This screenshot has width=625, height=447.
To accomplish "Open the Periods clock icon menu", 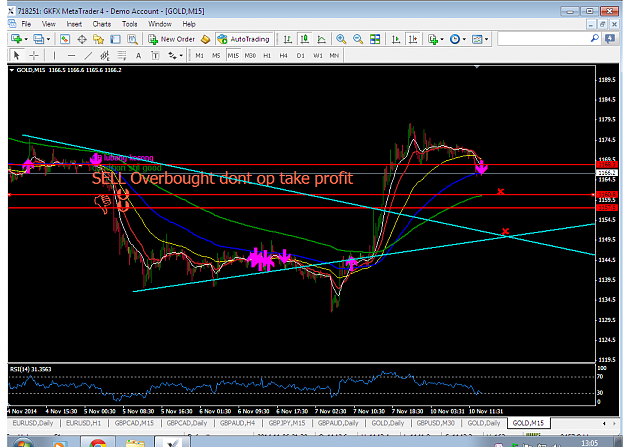I will pos(455,39).
